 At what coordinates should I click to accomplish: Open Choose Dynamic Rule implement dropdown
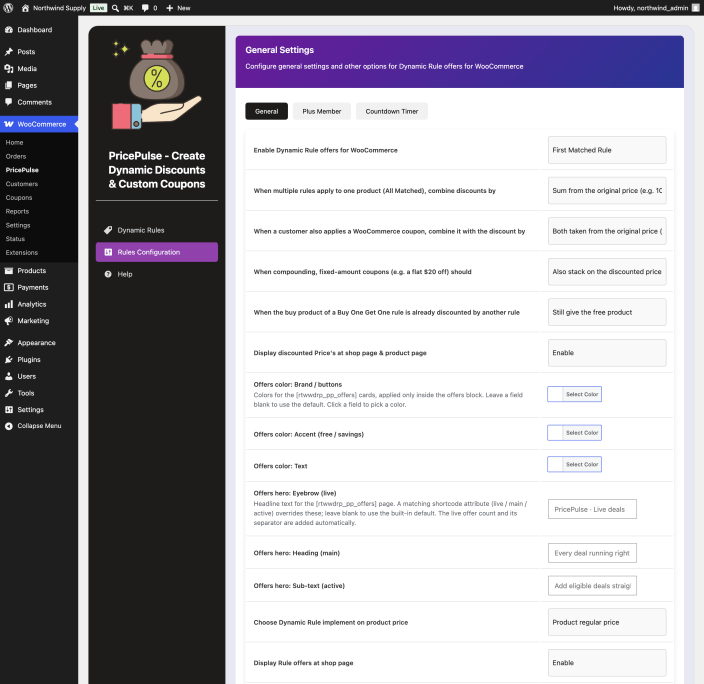click(x=607, y=622)
